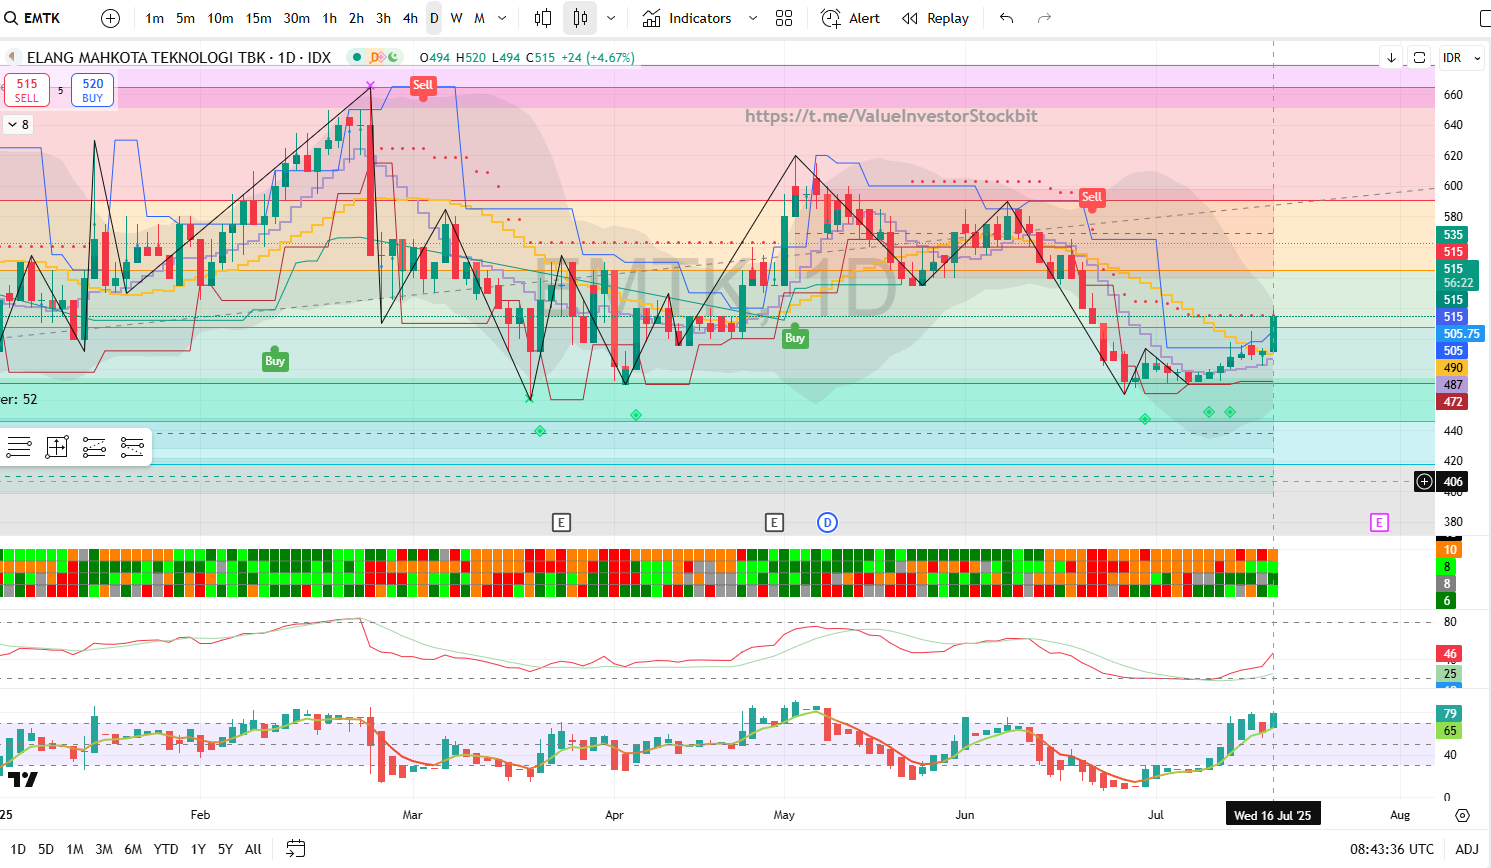Click the ELANG MAHKOTA TEKNOLOGI TBK title

pos(146,57)
